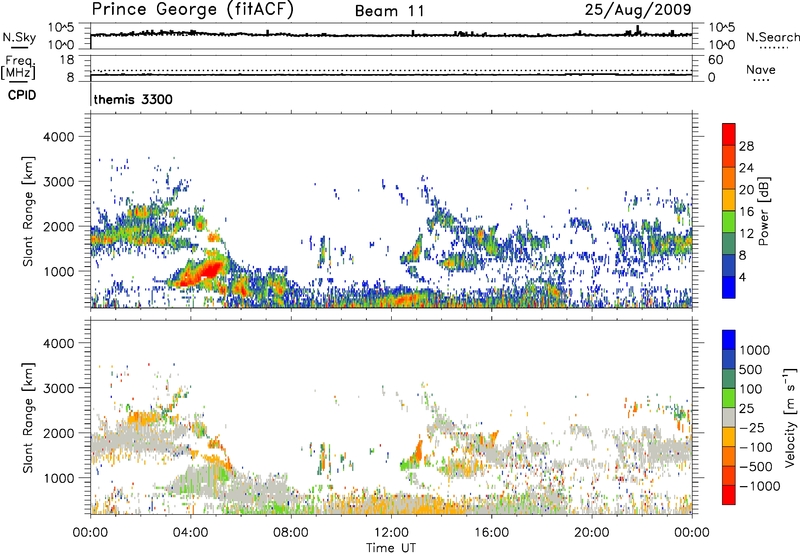Click the '28' tick on the Power scale
The height and width of the screenshot is (554, 800).
tap(746, 146)
